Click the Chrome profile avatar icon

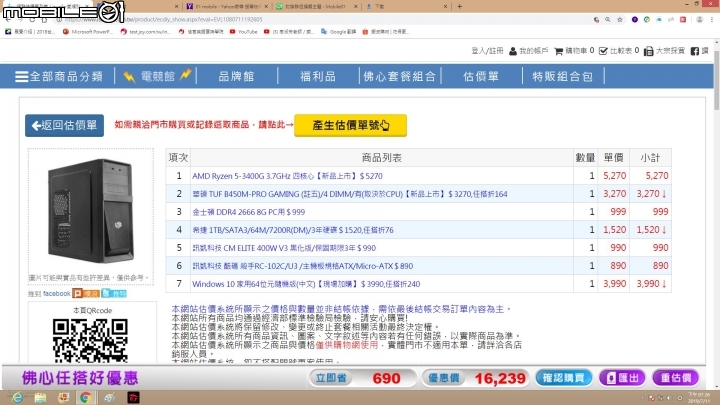pyautogui.click(x=699, y=20)
